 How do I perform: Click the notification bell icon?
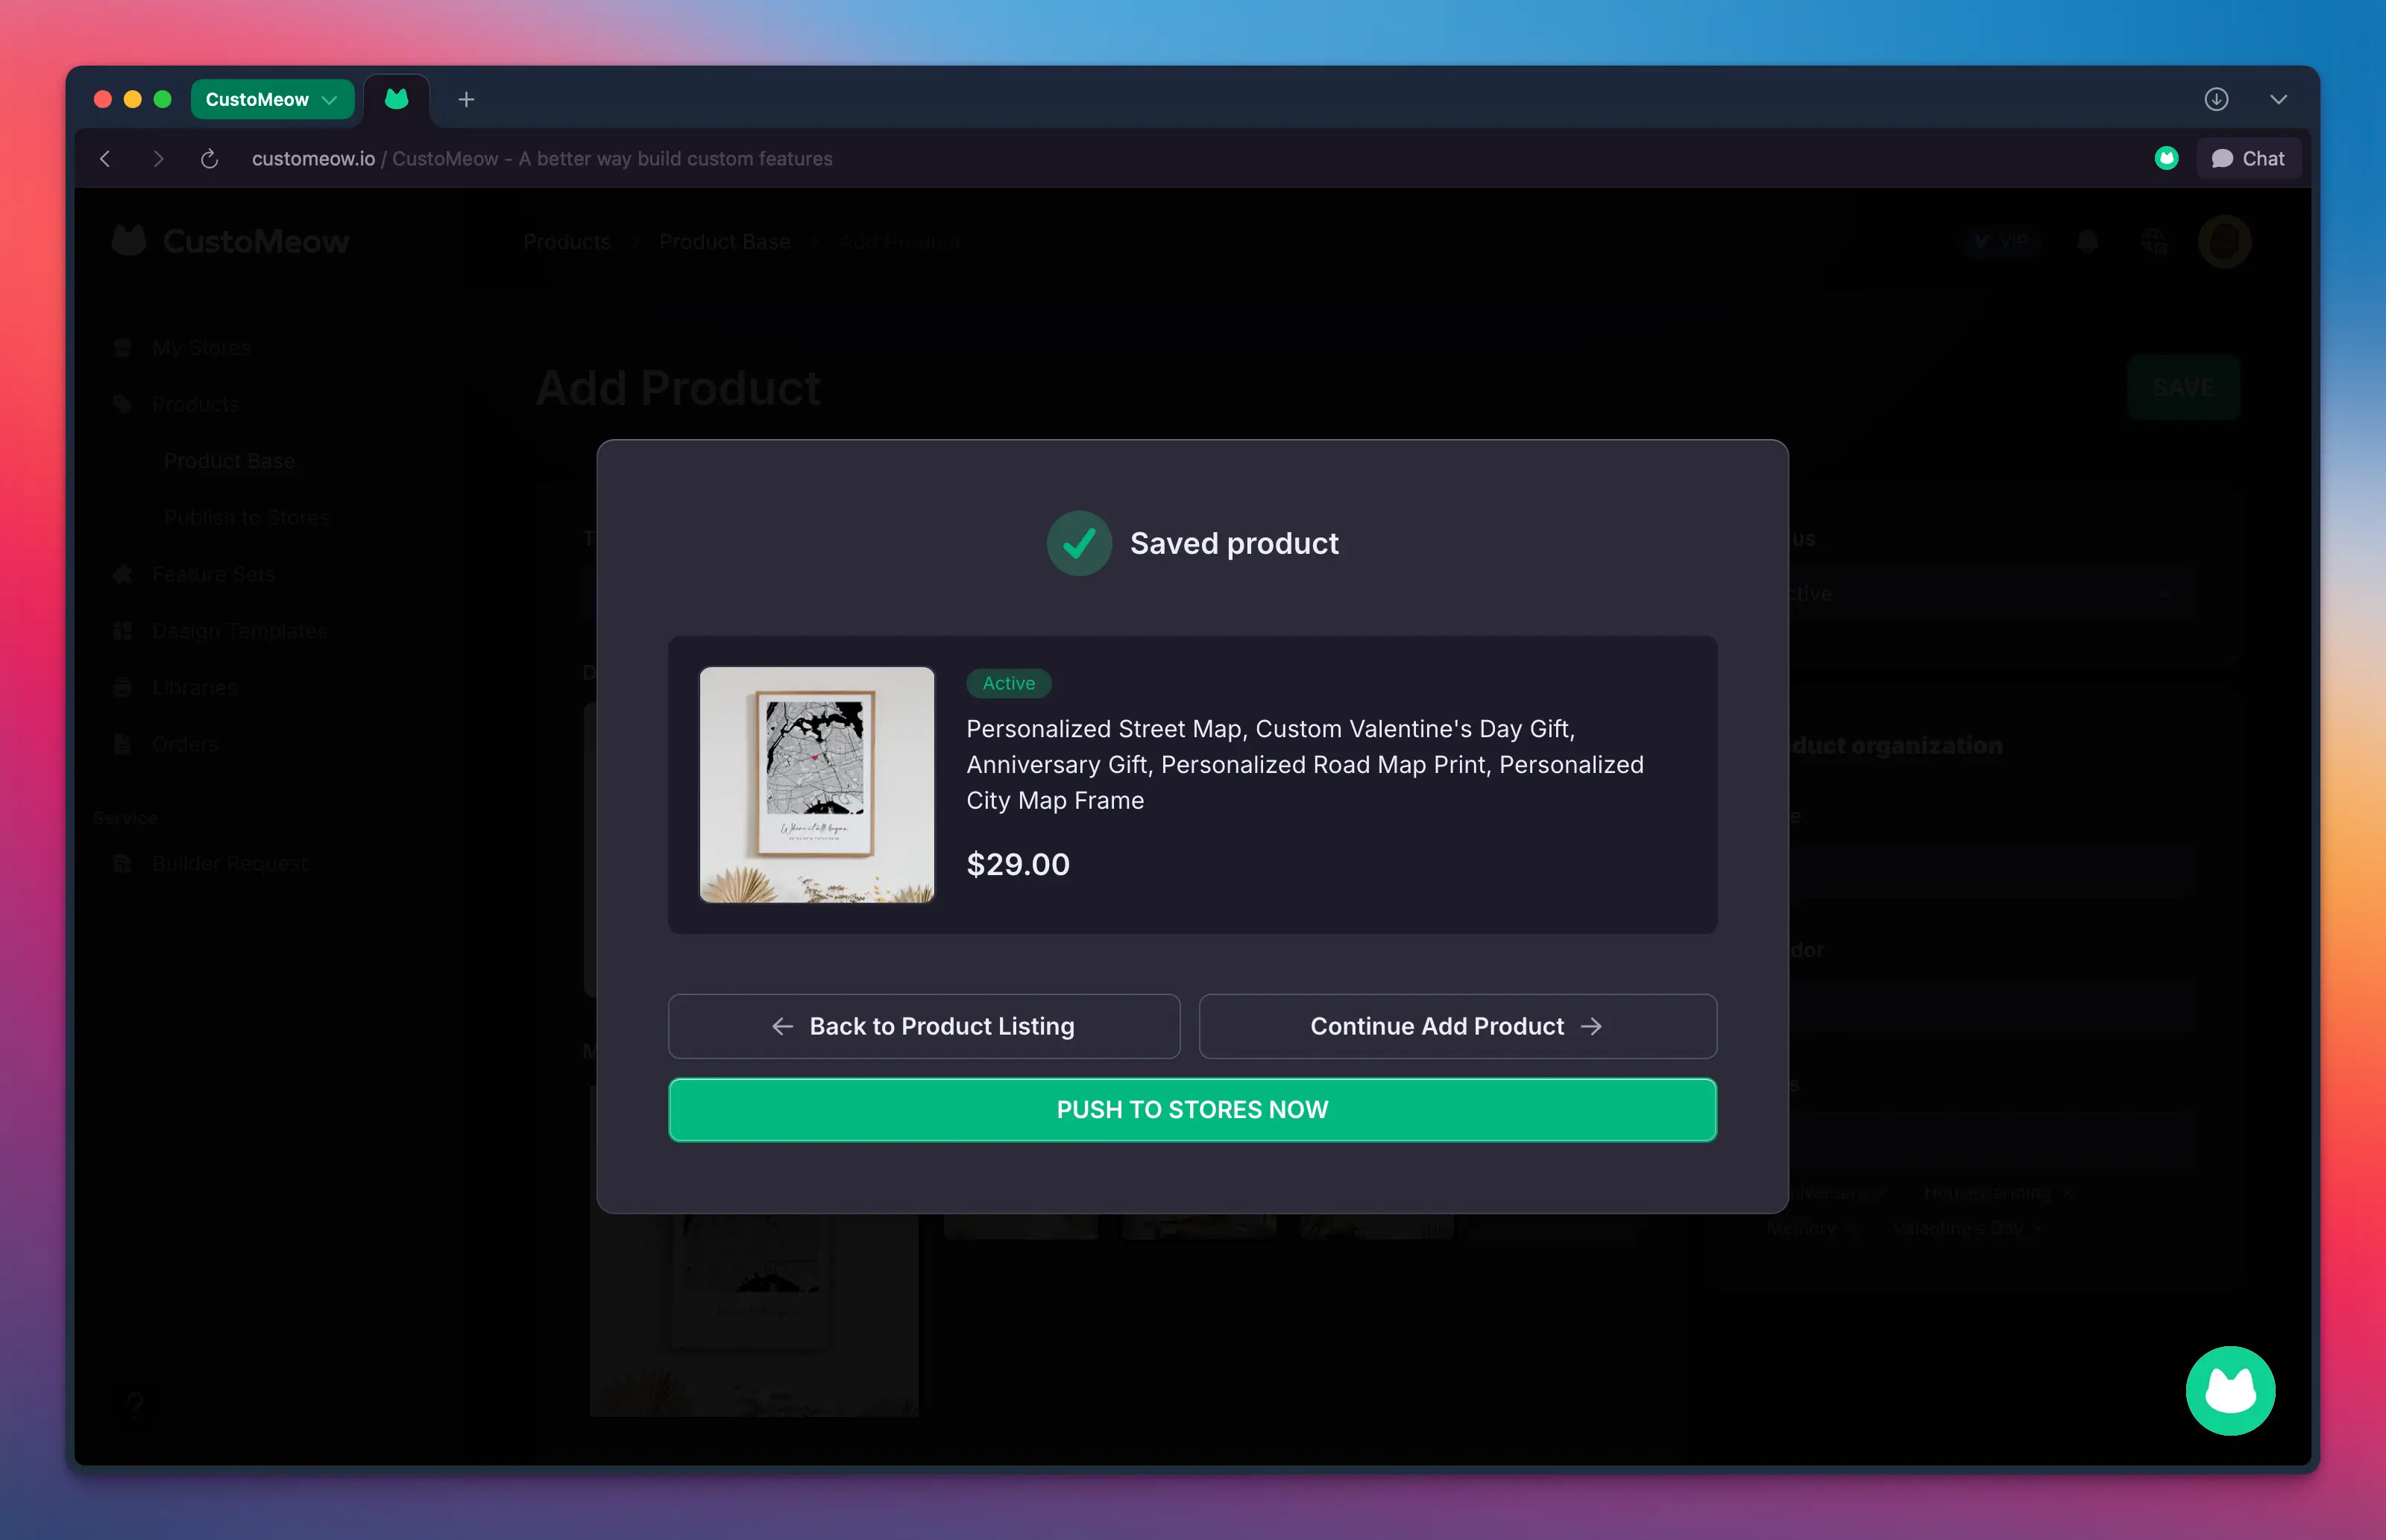(2087, 242)
